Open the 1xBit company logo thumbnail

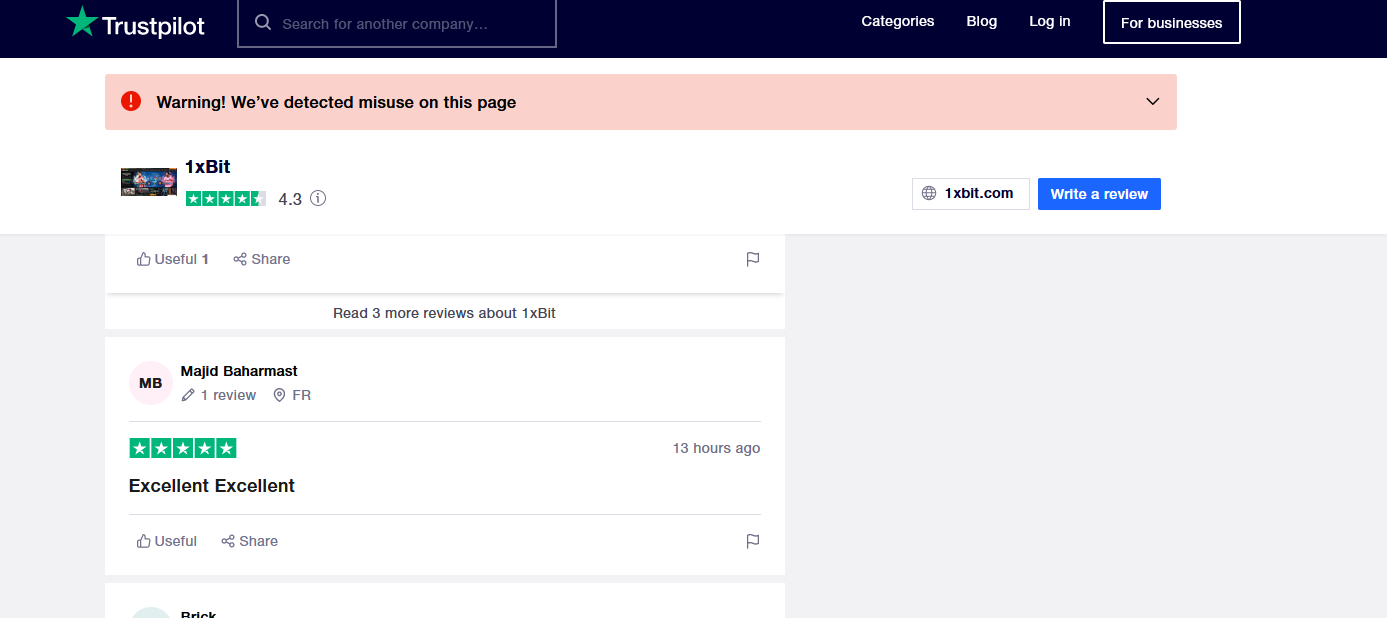point(149,182)
